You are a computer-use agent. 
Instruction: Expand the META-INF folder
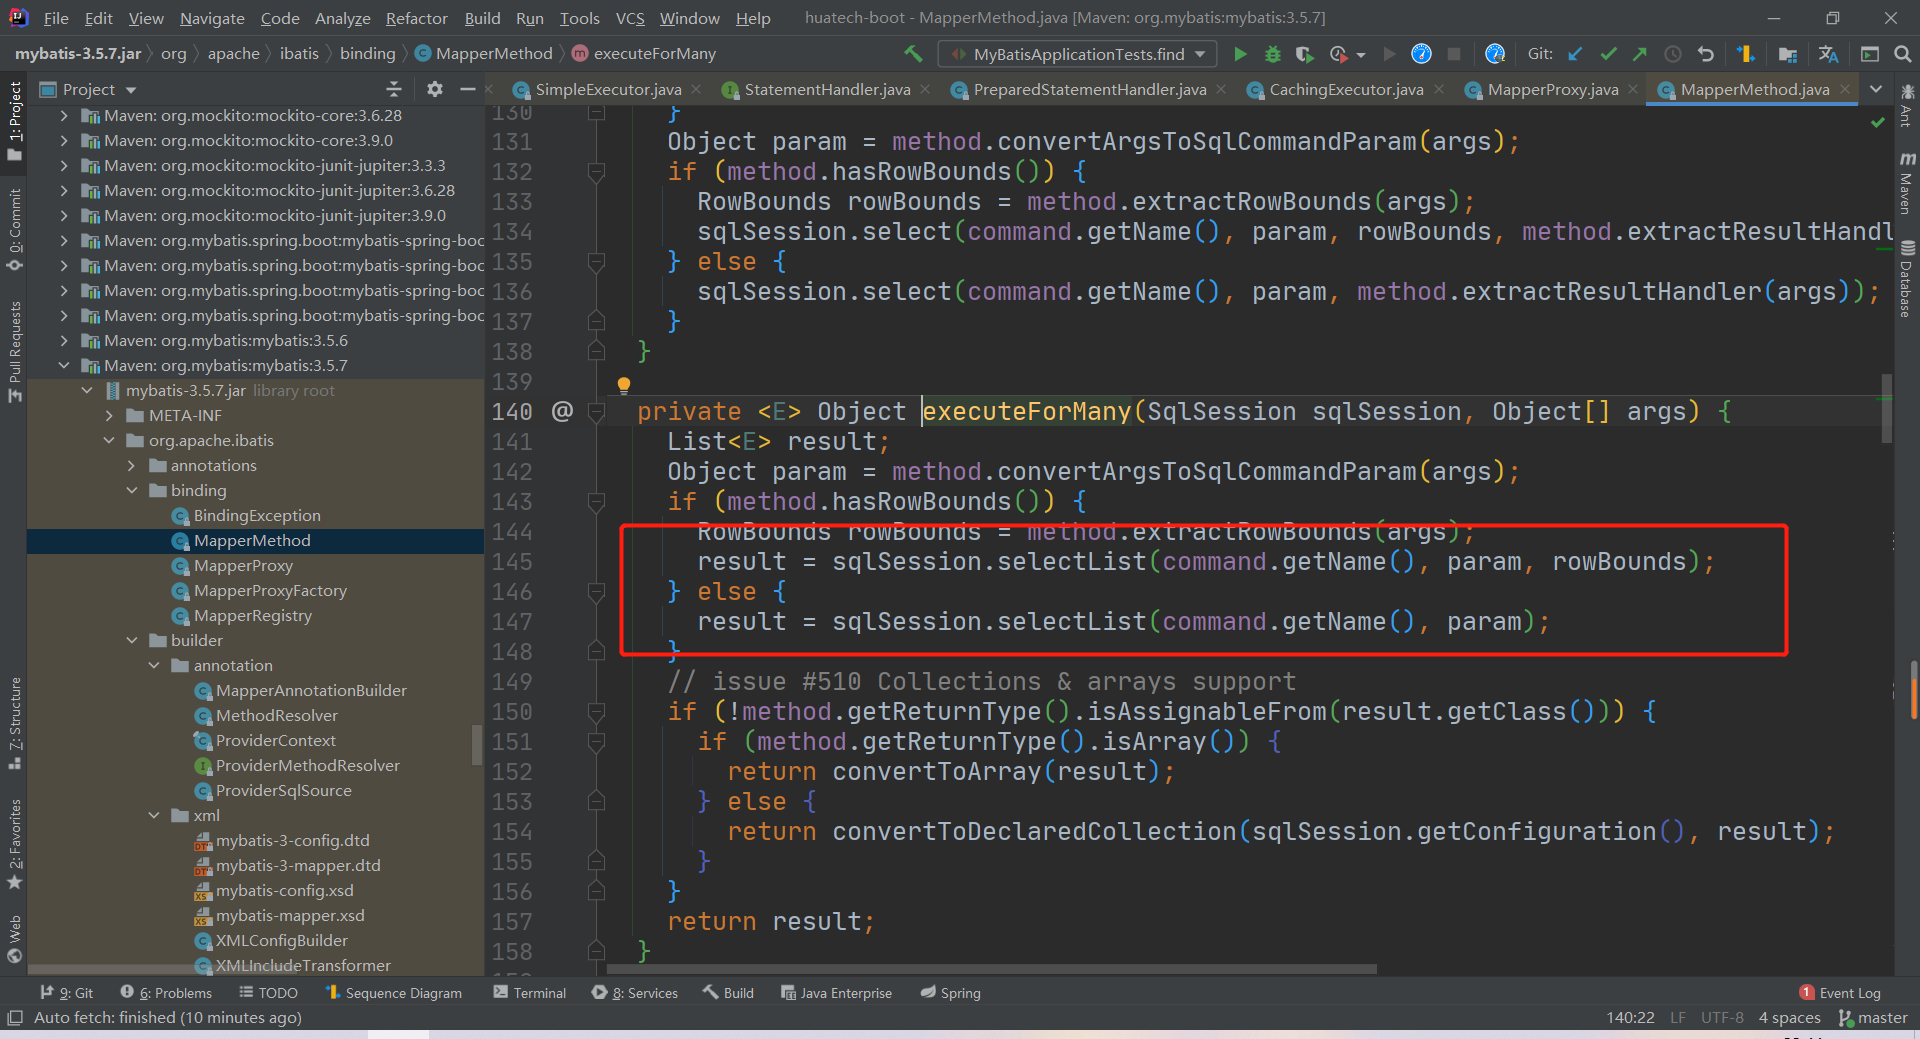[110, 416]
